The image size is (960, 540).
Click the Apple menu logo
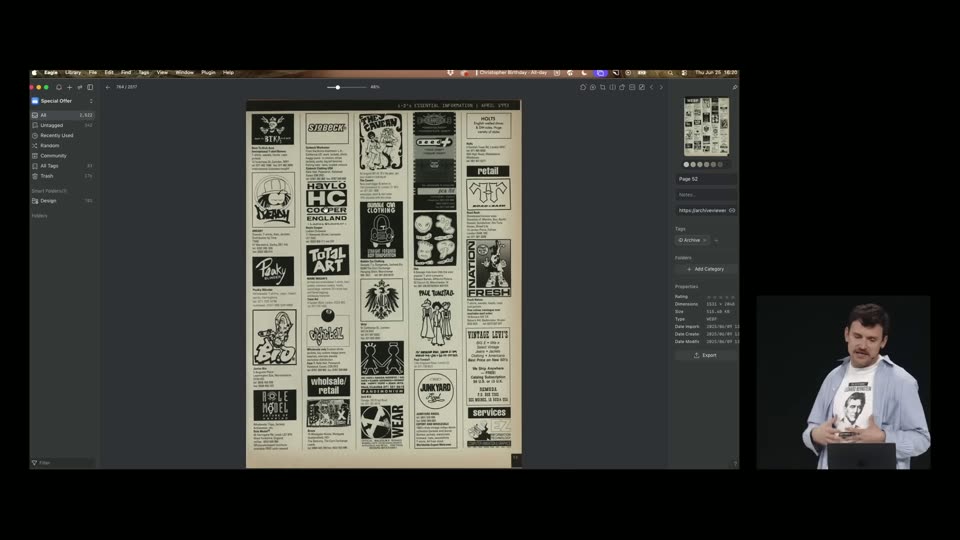point(35,72)
